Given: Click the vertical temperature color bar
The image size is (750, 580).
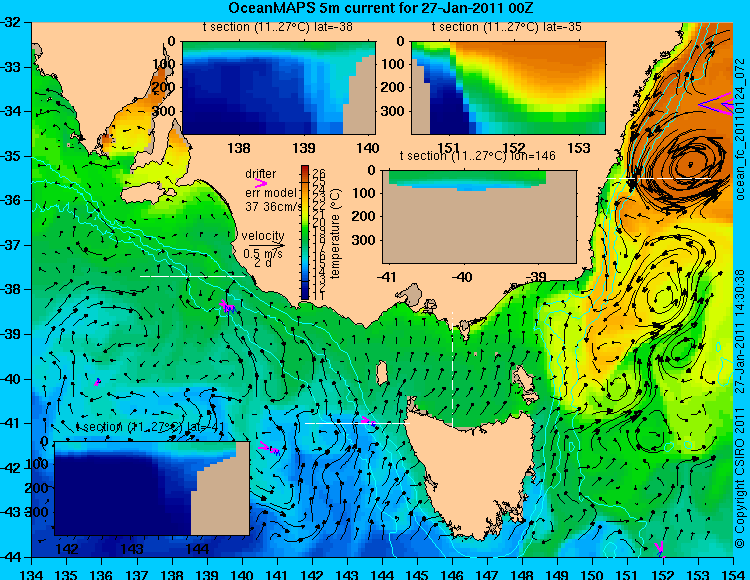Looking at the screenshot, I should click(306, 233).
